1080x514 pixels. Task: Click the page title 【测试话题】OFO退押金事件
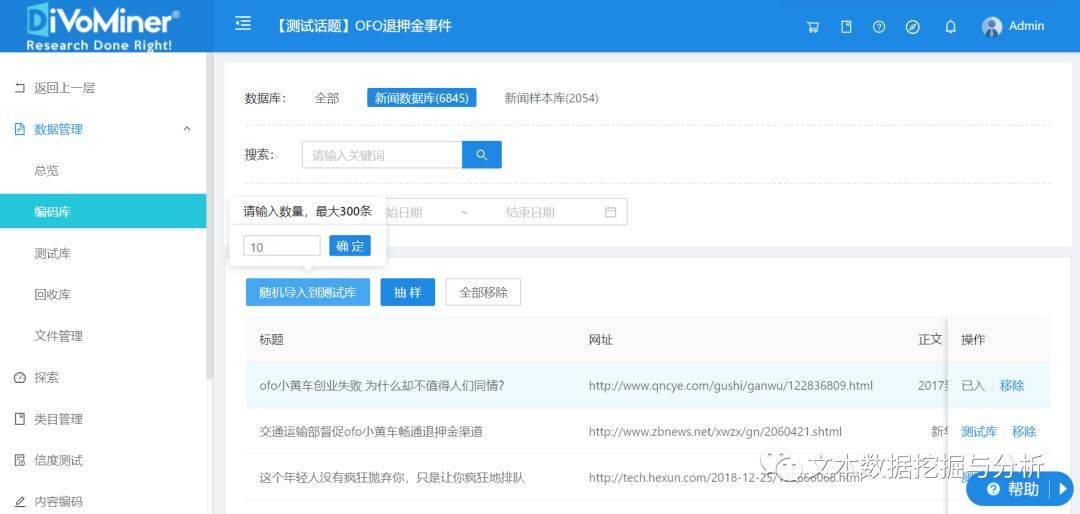tap(362, 26)
